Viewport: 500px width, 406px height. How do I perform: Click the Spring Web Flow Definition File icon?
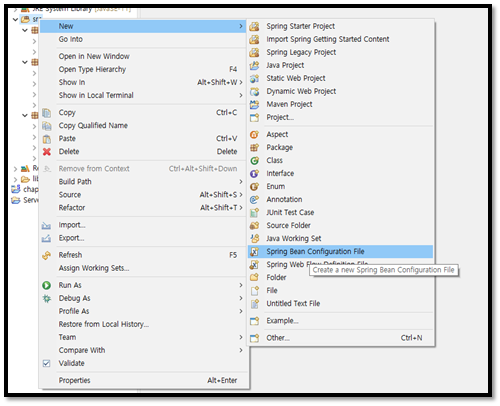pos(254,264)
